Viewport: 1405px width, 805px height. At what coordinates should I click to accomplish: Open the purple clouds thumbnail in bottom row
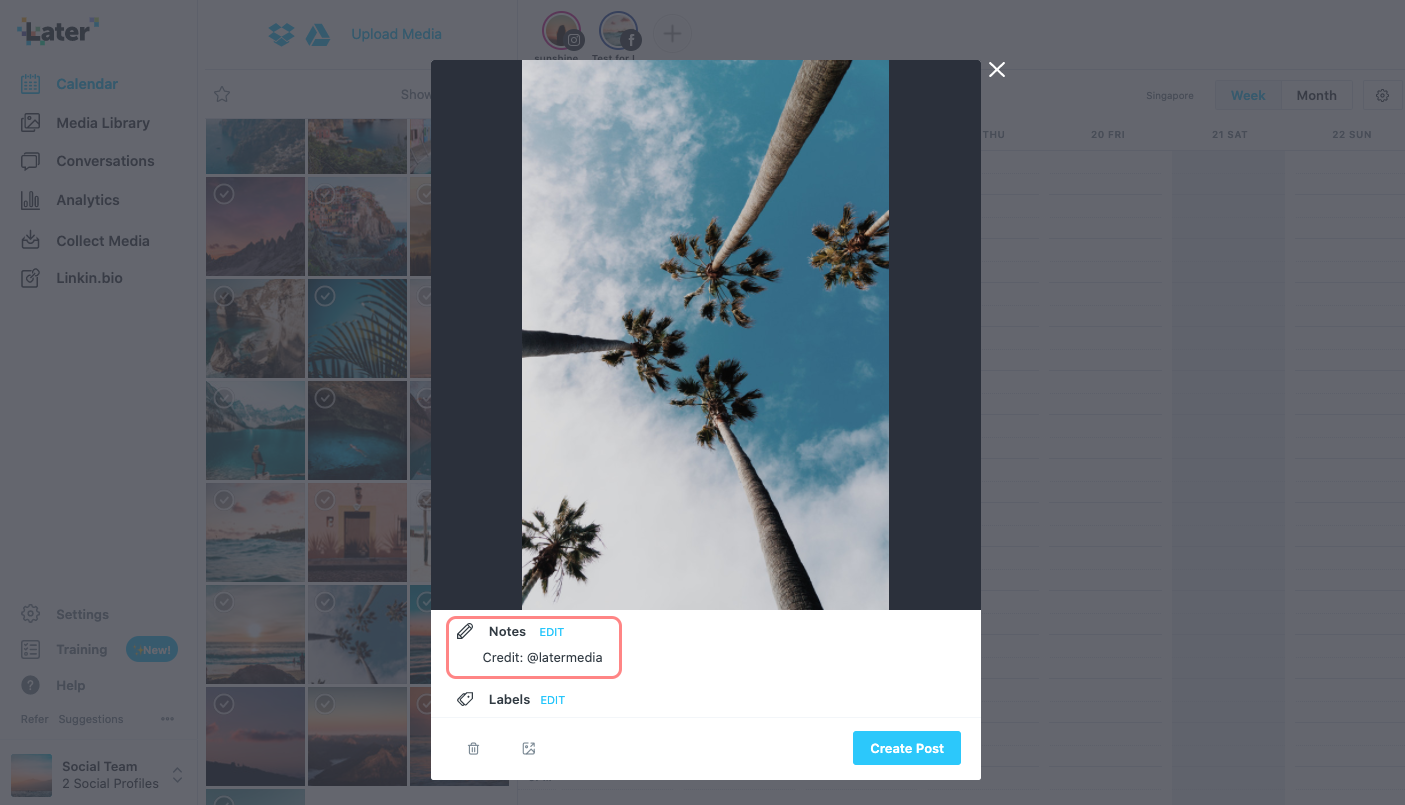point(255,736)
